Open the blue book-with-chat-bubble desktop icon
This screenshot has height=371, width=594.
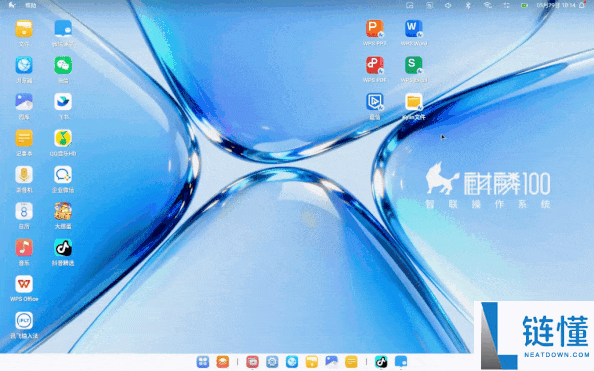pos(63,29)
